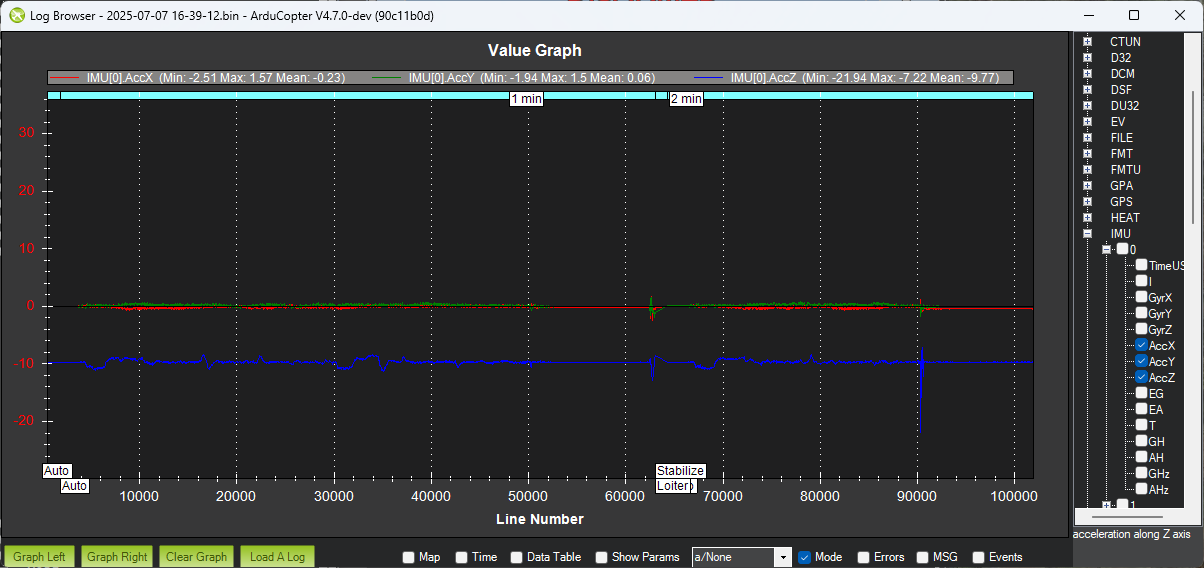
Task: Click the horizontal scrollbar below message tree
Action: click(1129, 517)
